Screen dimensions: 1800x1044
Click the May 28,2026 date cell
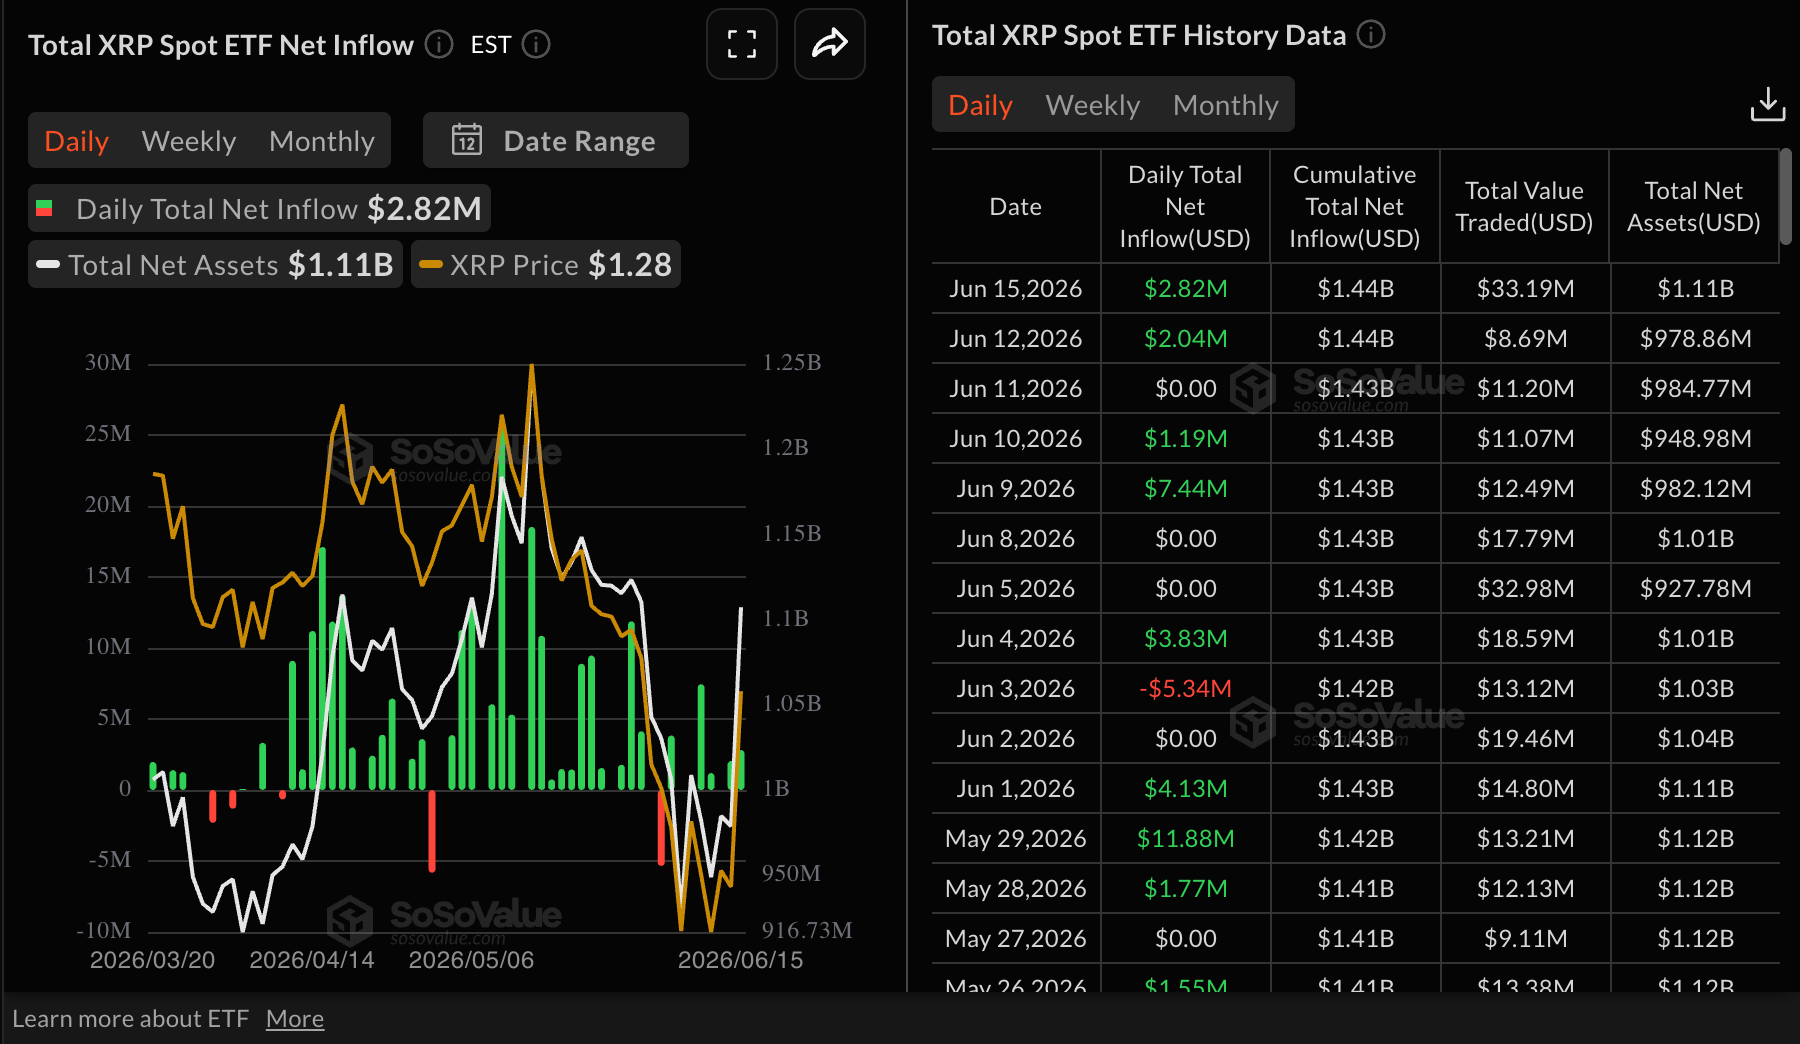(1016, 889)
